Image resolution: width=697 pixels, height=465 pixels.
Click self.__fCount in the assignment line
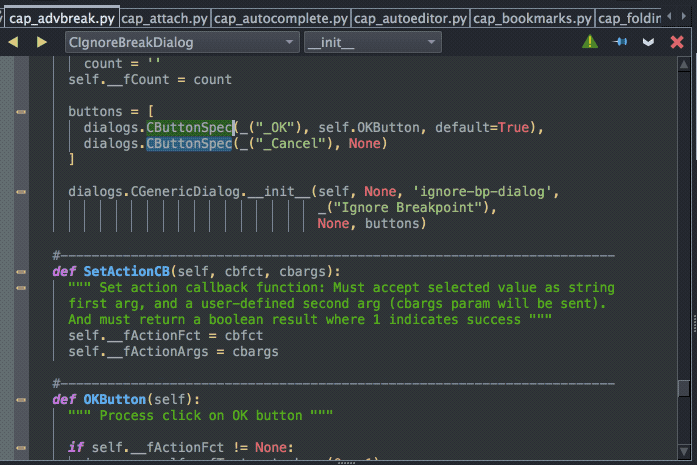(x=119, y=80)
